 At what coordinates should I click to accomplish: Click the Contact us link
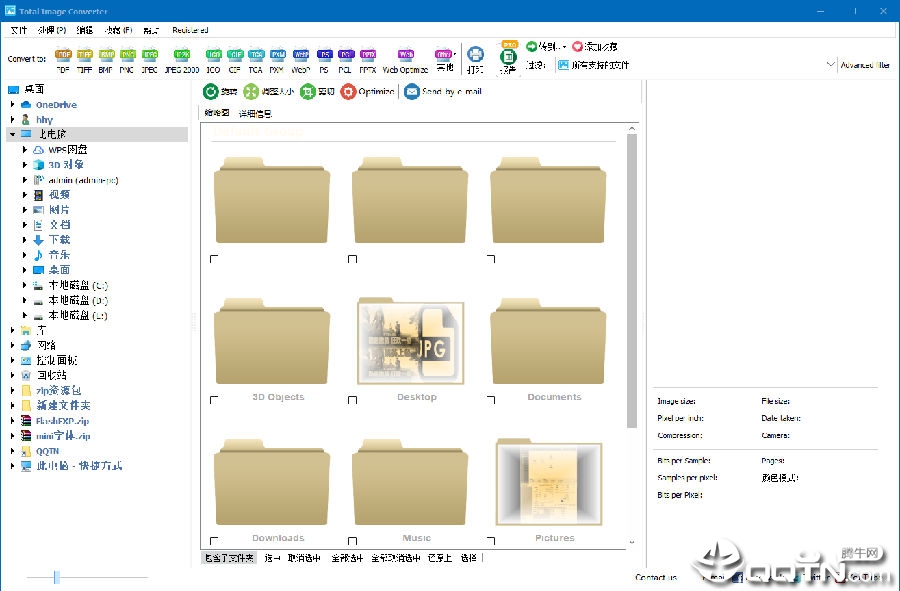pyautogui.click(x=656, y=577)
